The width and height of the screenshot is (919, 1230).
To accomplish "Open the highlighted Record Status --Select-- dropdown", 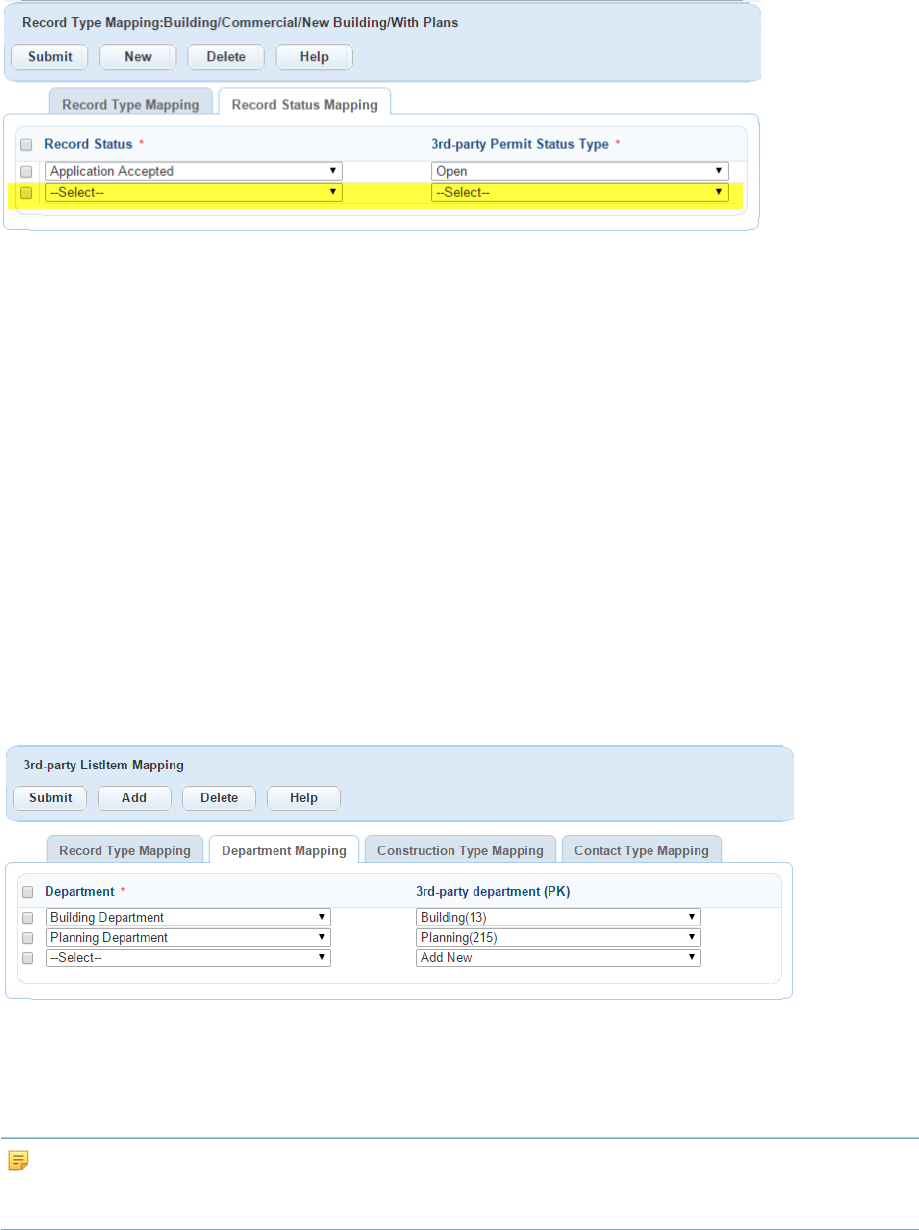I will (x=194, y=192).
